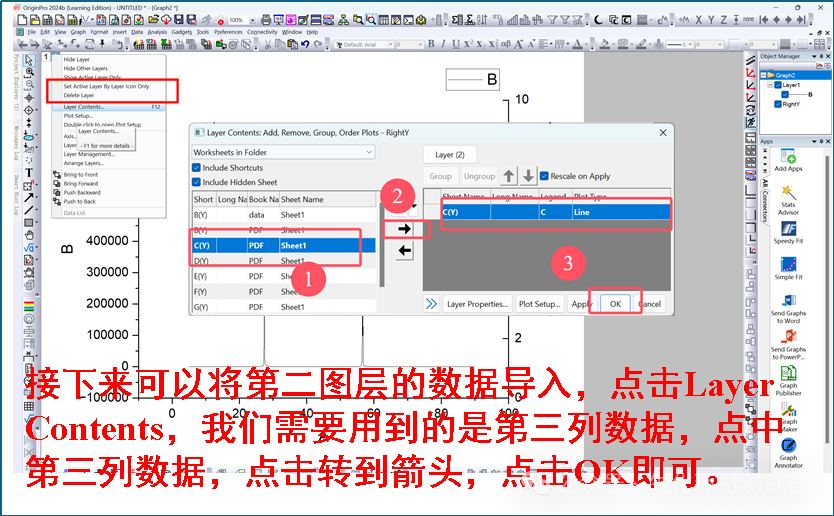Click the Cancel button
834x516 pixels.
click(x=650, y=304)
